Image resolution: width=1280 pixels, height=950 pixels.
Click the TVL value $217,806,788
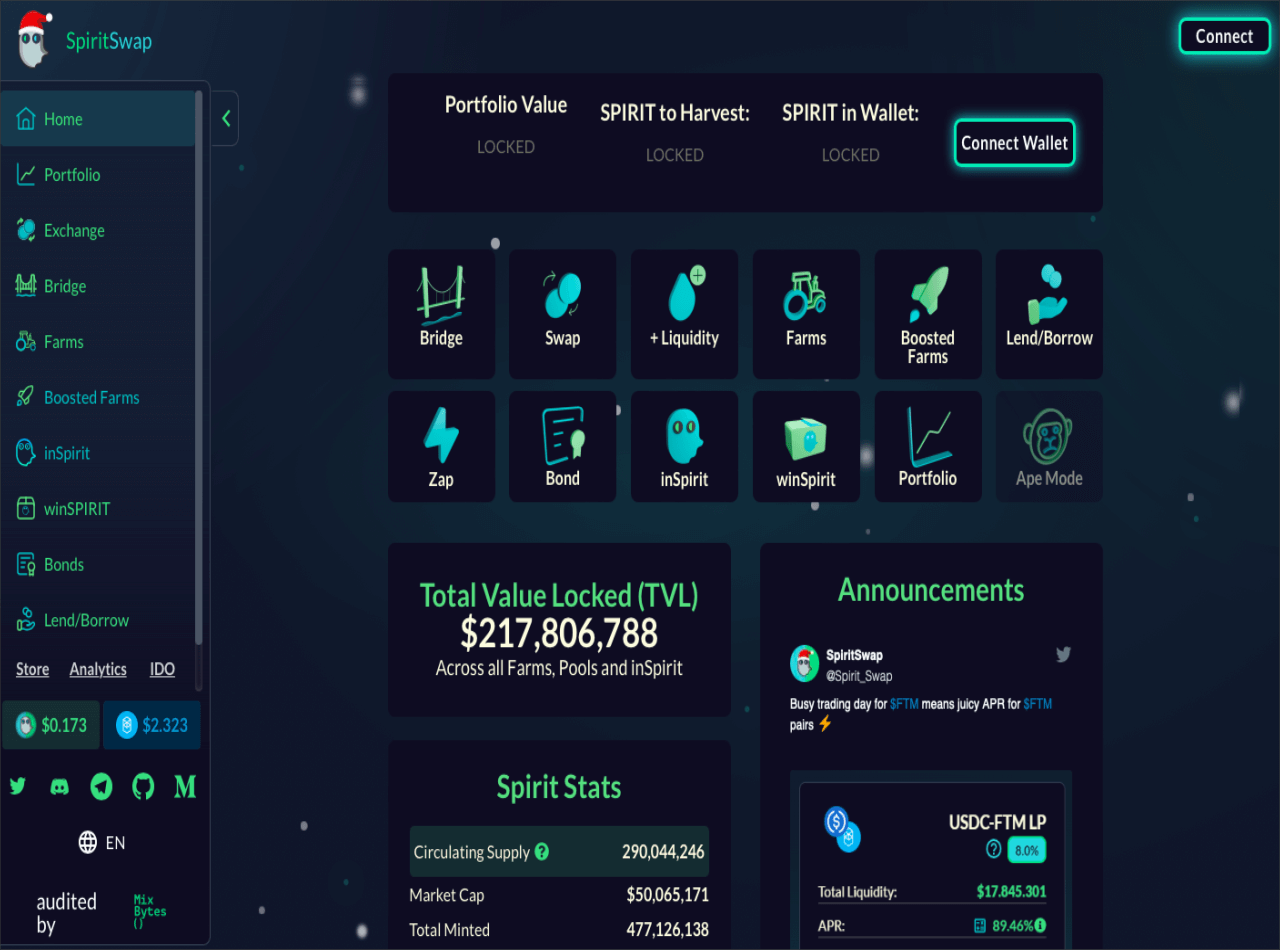coord(559,634)
